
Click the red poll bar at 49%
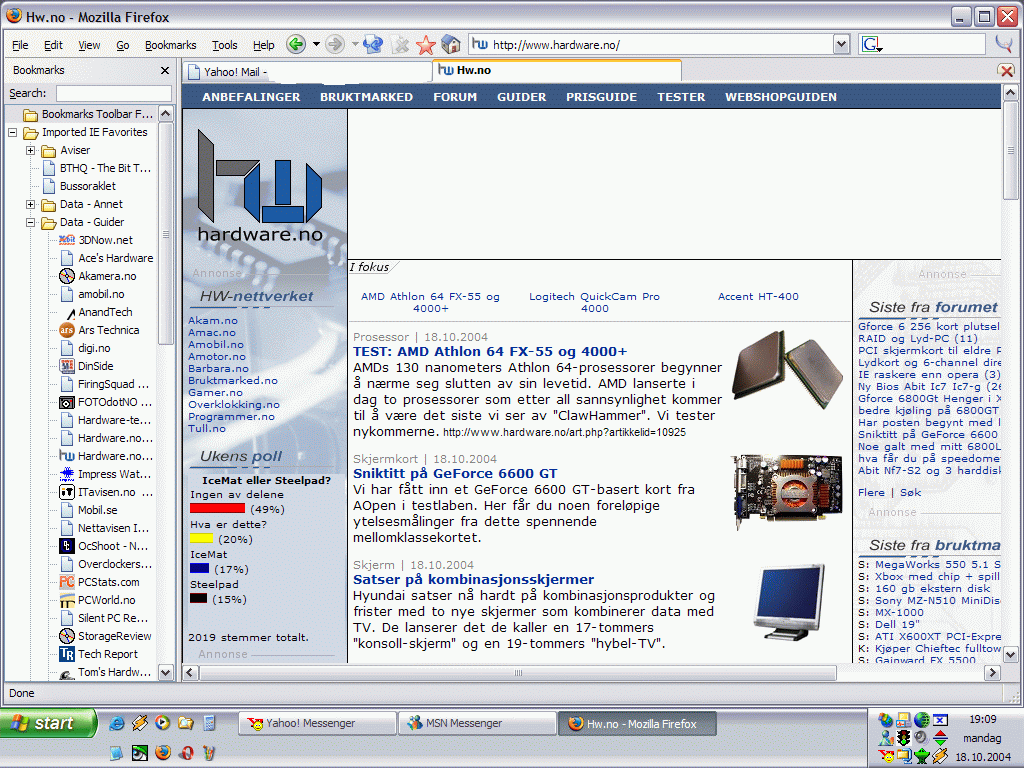[x=217, y=509]
